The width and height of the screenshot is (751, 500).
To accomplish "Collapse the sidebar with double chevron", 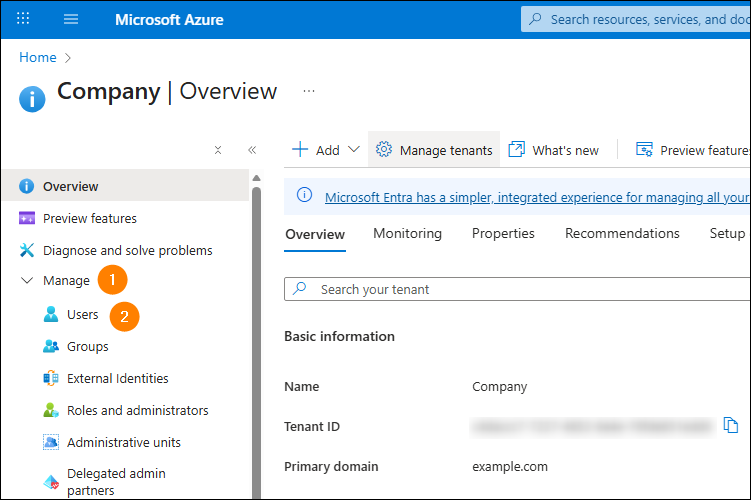I will [252, 150].
